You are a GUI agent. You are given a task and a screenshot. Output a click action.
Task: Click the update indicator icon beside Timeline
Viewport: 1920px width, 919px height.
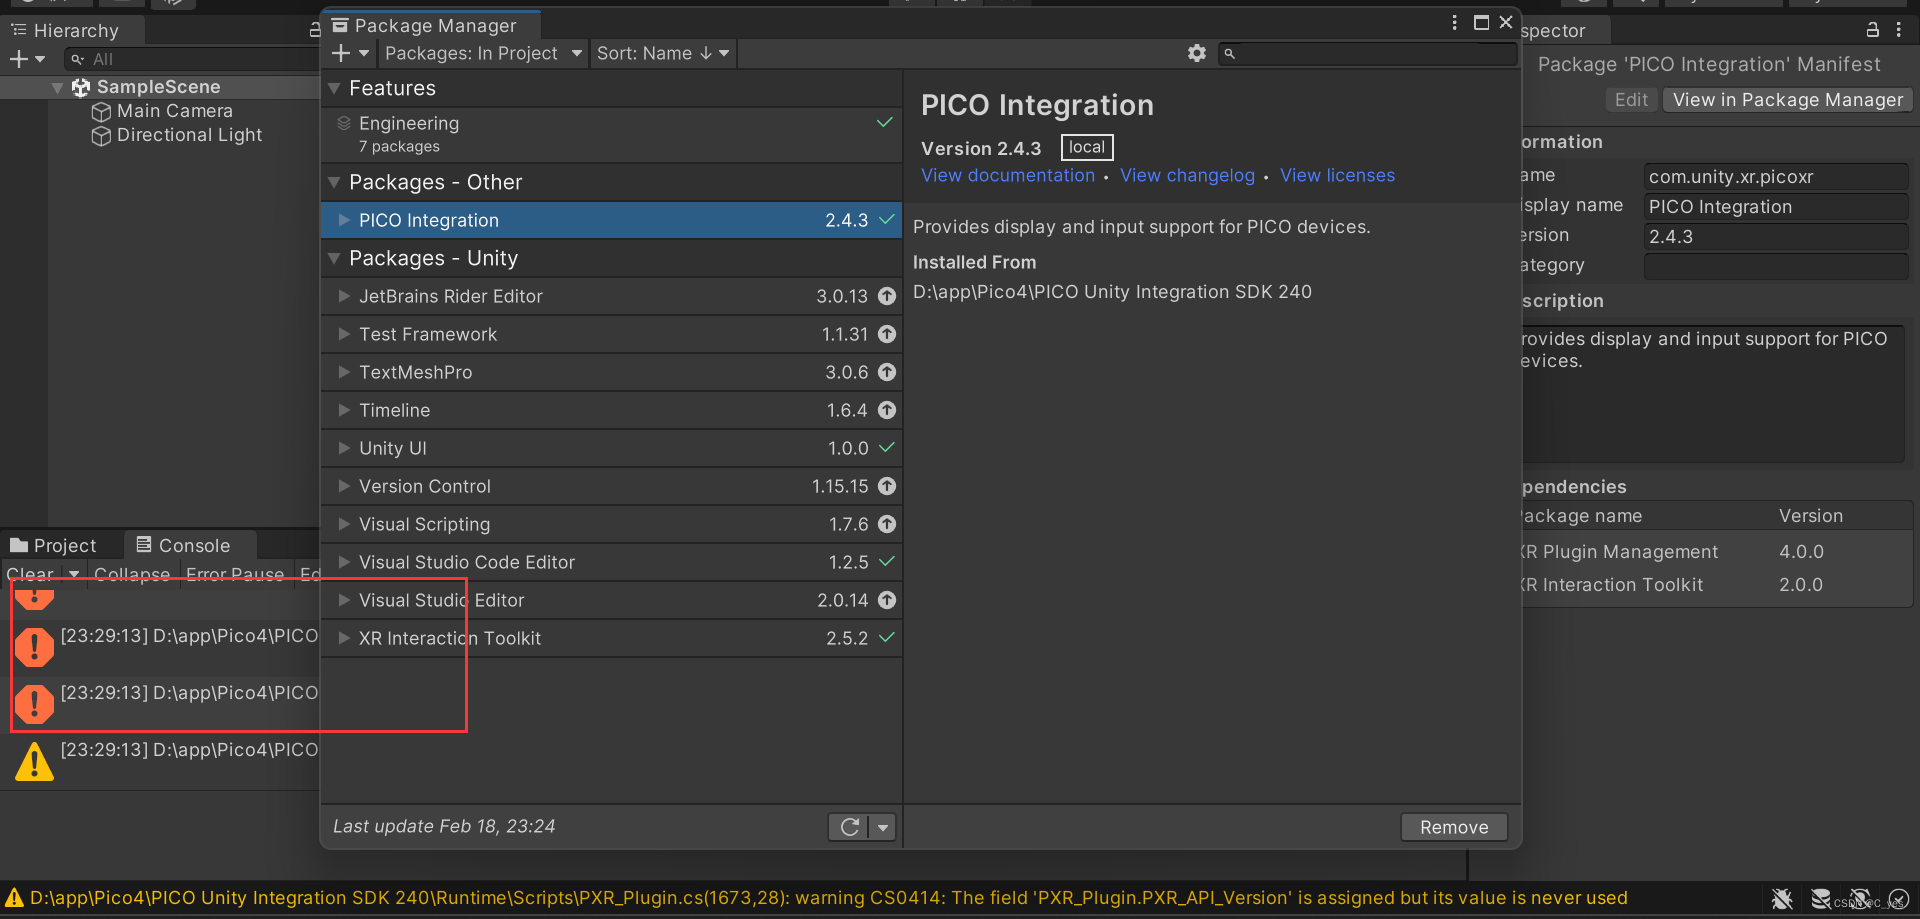click(886, 410)
